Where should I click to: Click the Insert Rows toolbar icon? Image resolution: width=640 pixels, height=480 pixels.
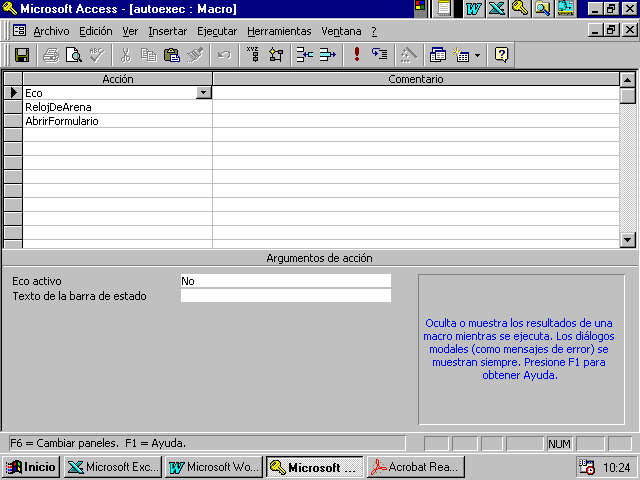(x=304, y=55)
